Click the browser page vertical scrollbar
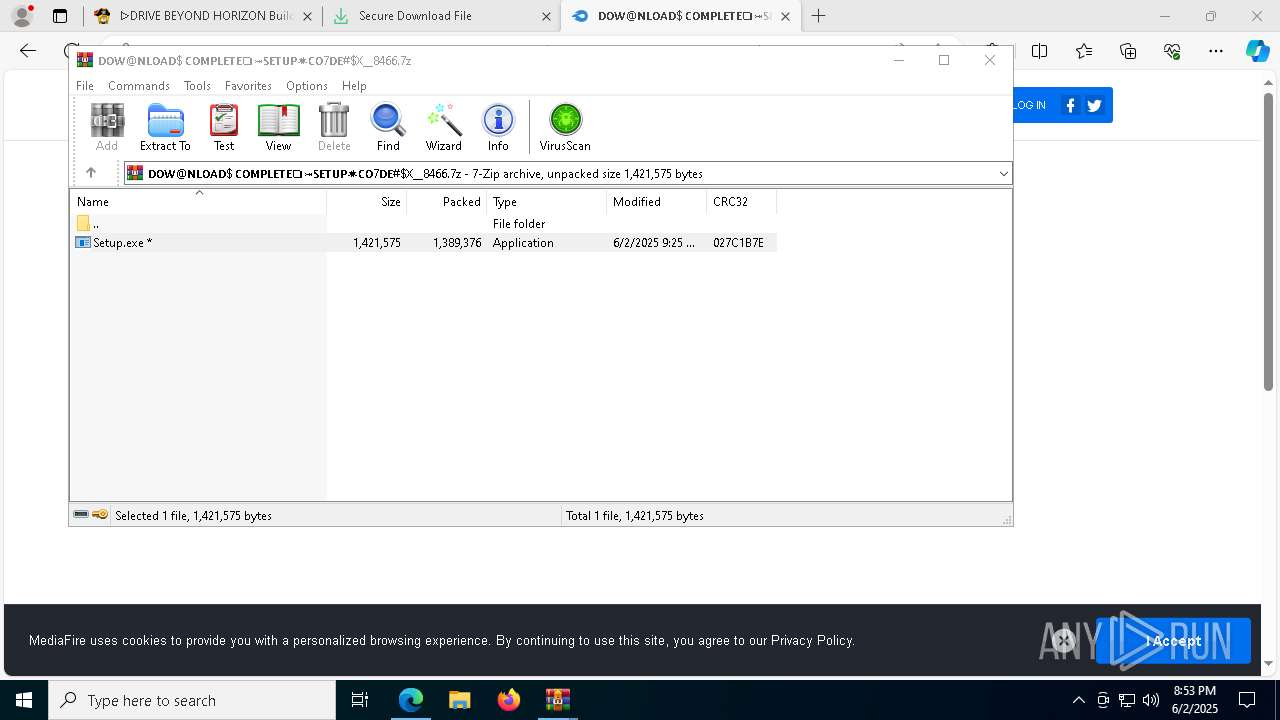 pyautogui.click(x=1268, y=240)
